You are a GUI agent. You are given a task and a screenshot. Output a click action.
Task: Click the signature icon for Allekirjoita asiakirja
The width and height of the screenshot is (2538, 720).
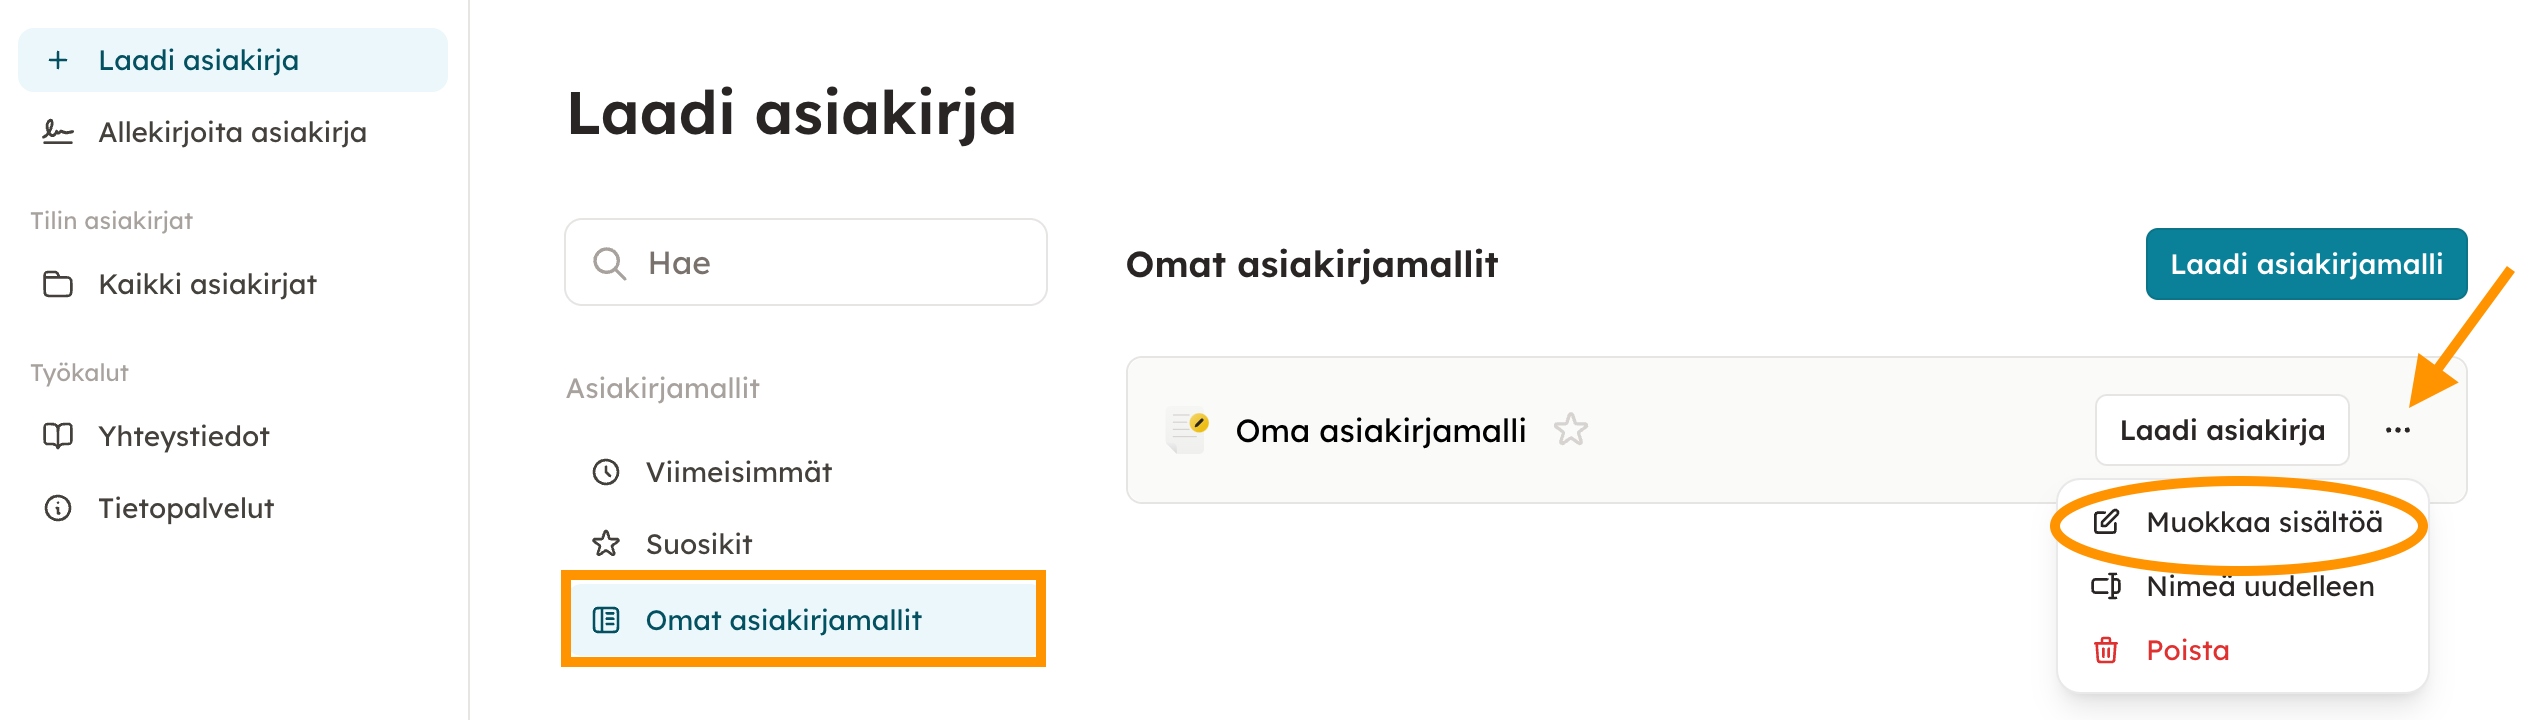(58, 132)
